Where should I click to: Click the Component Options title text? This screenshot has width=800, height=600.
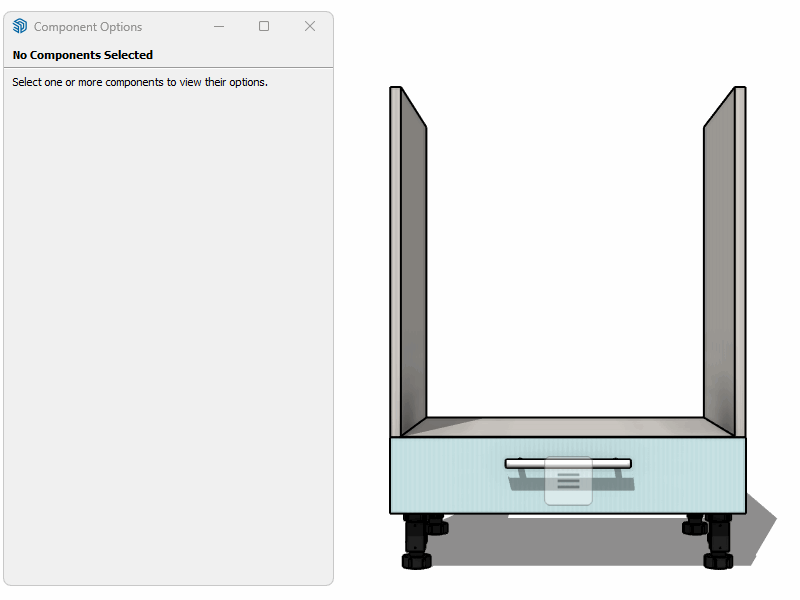[88, 27]
